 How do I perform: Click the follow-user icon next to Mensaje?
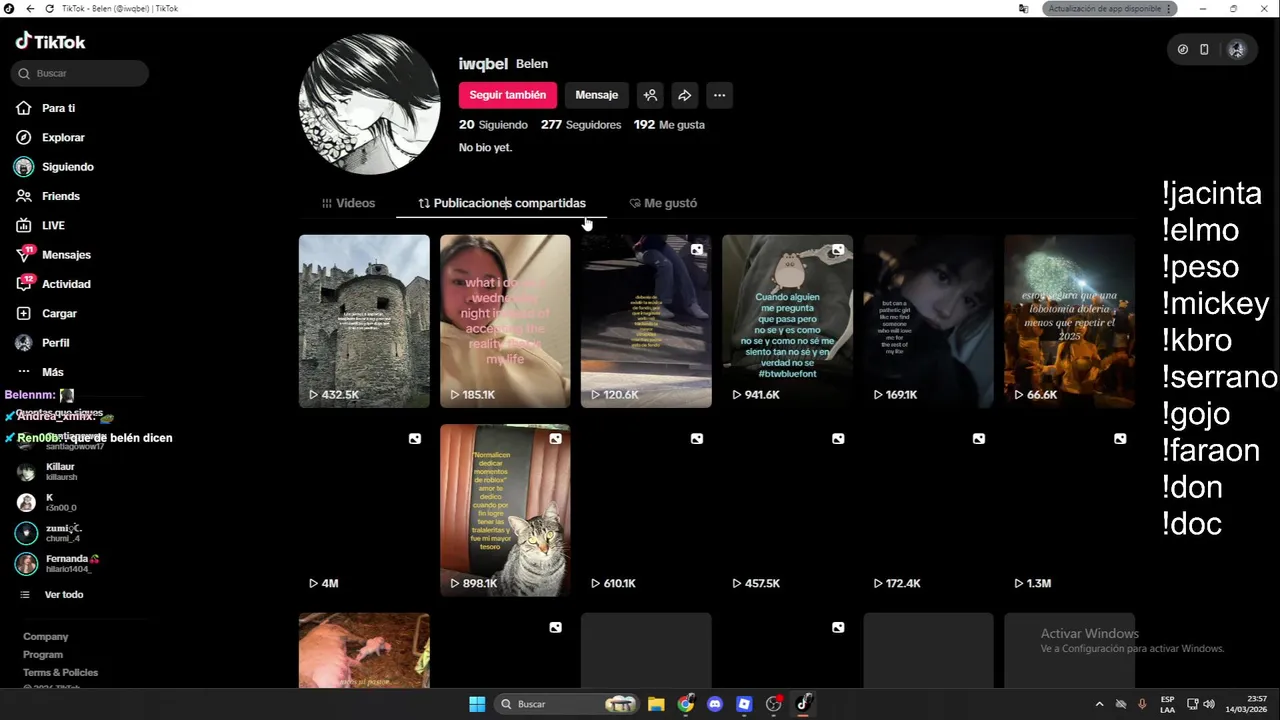coord(650,95)
